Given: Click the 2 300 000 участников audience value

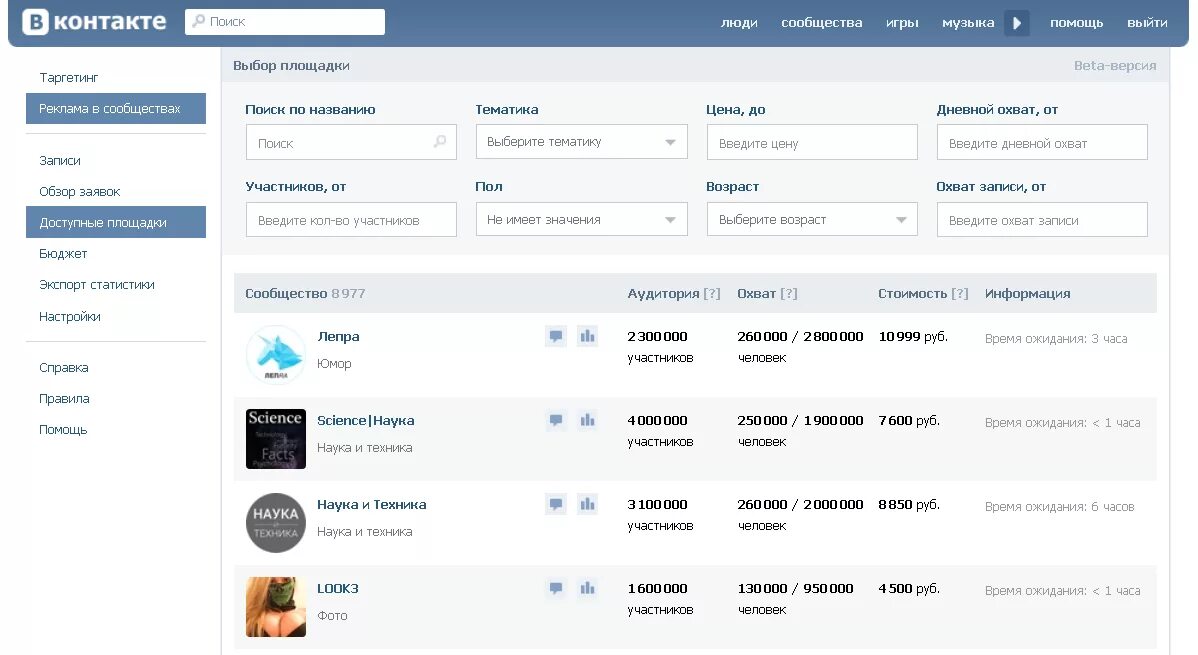Looking at the screenshot, I should point(660,346).
